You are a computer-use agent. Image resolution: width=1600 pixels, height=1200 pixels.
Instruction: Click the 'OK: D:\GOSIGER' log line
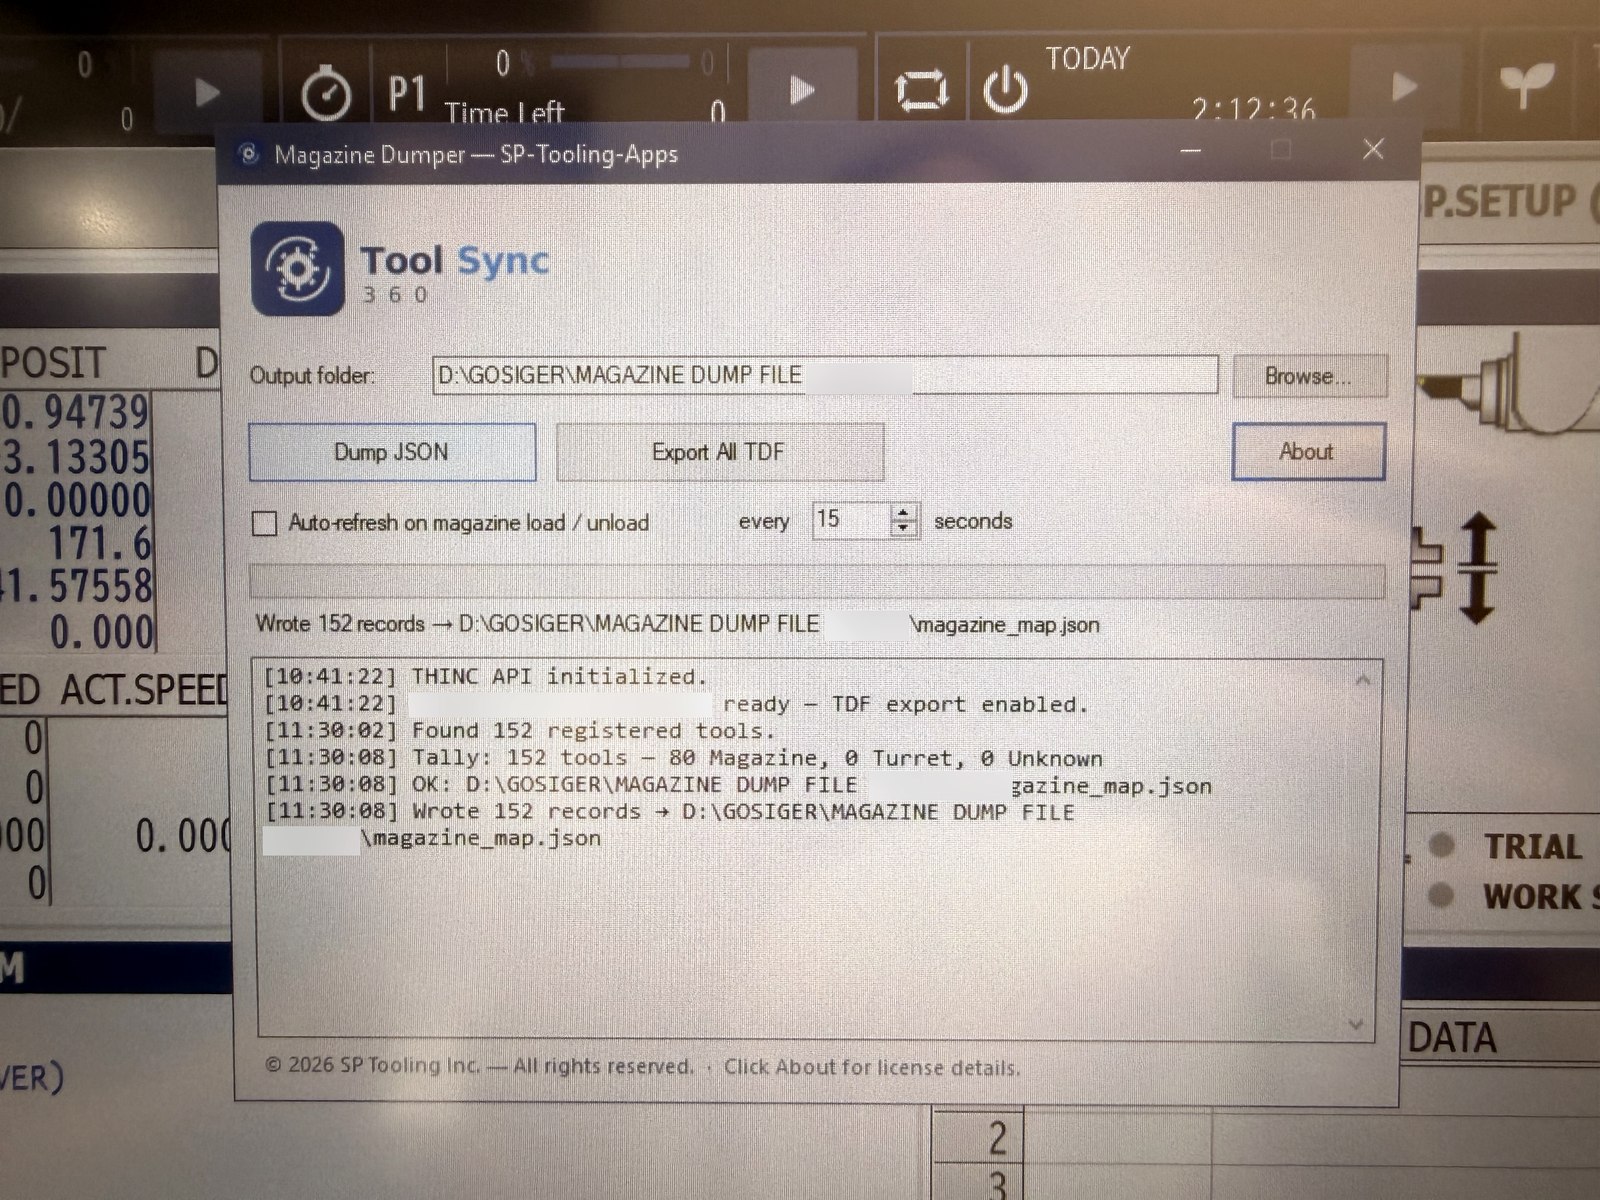[737, 785]
